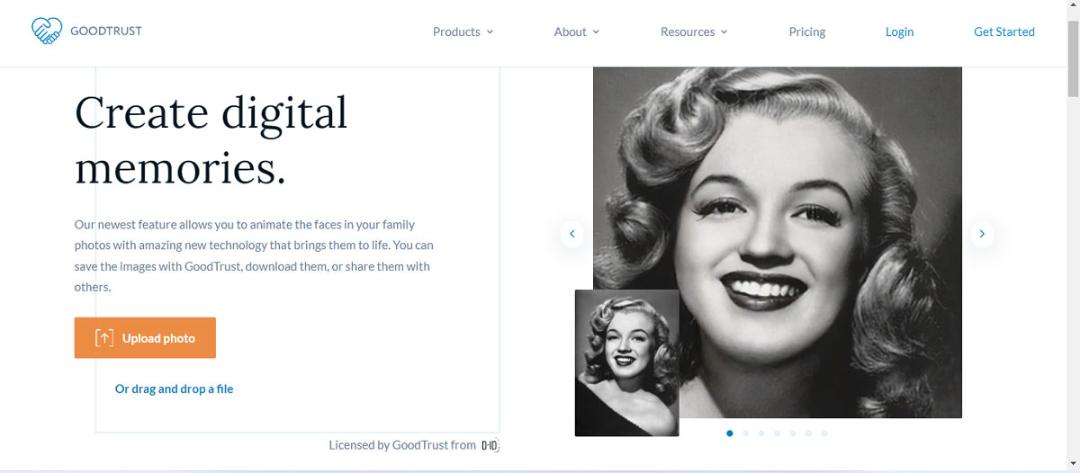The image size is (1080, 473).
Task: Open the Login page
Action: tap(899, 32)
